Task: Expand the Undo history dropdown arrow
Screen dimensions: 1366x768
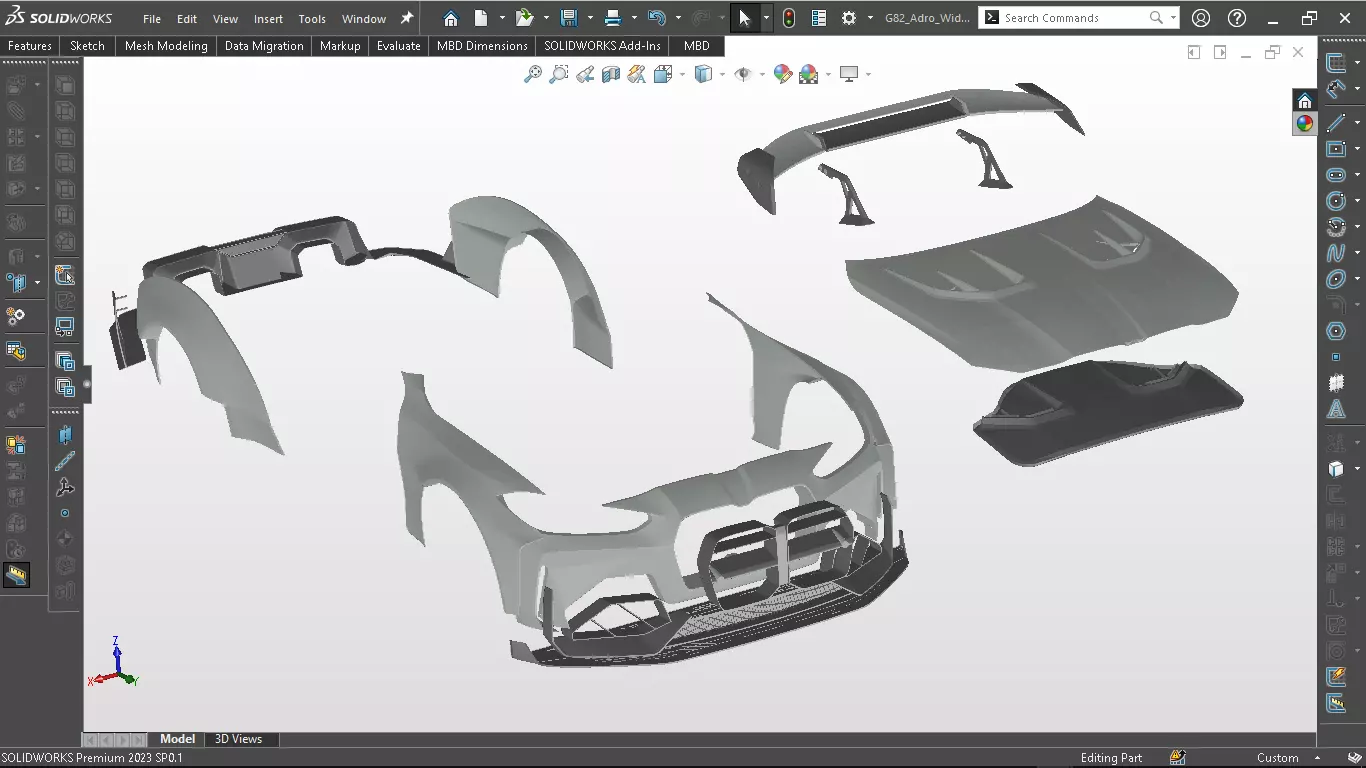Action: coord(678,18)
